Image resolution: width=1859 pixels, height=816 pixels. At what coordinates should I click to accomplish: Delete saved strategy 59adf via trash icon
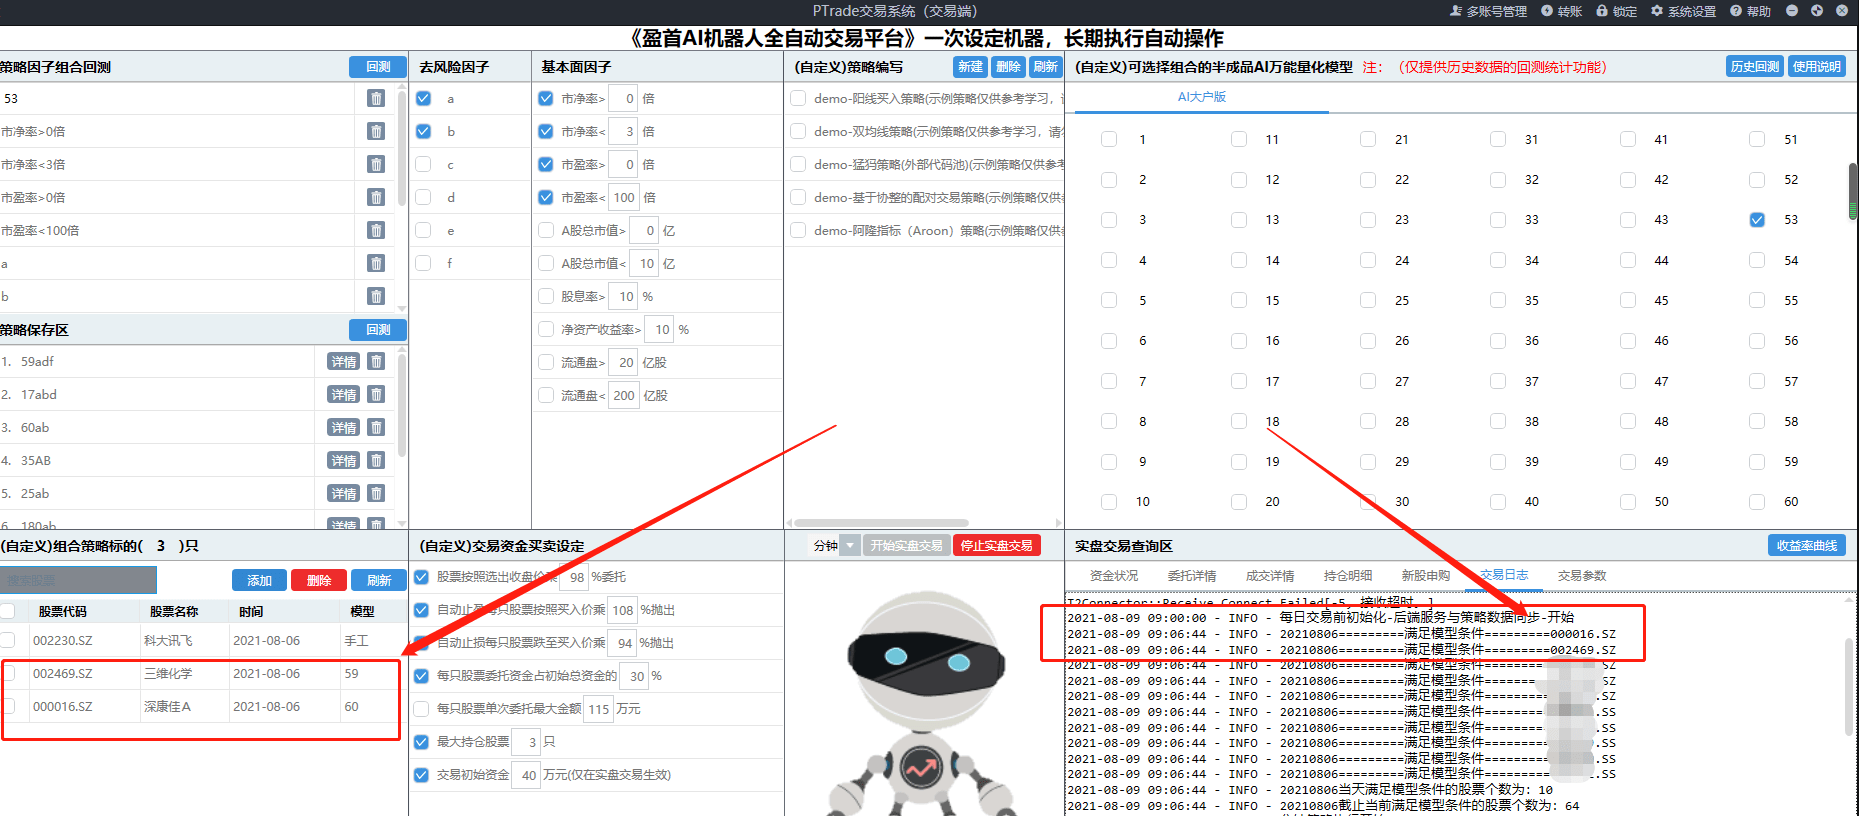click(x=376, y=362)
